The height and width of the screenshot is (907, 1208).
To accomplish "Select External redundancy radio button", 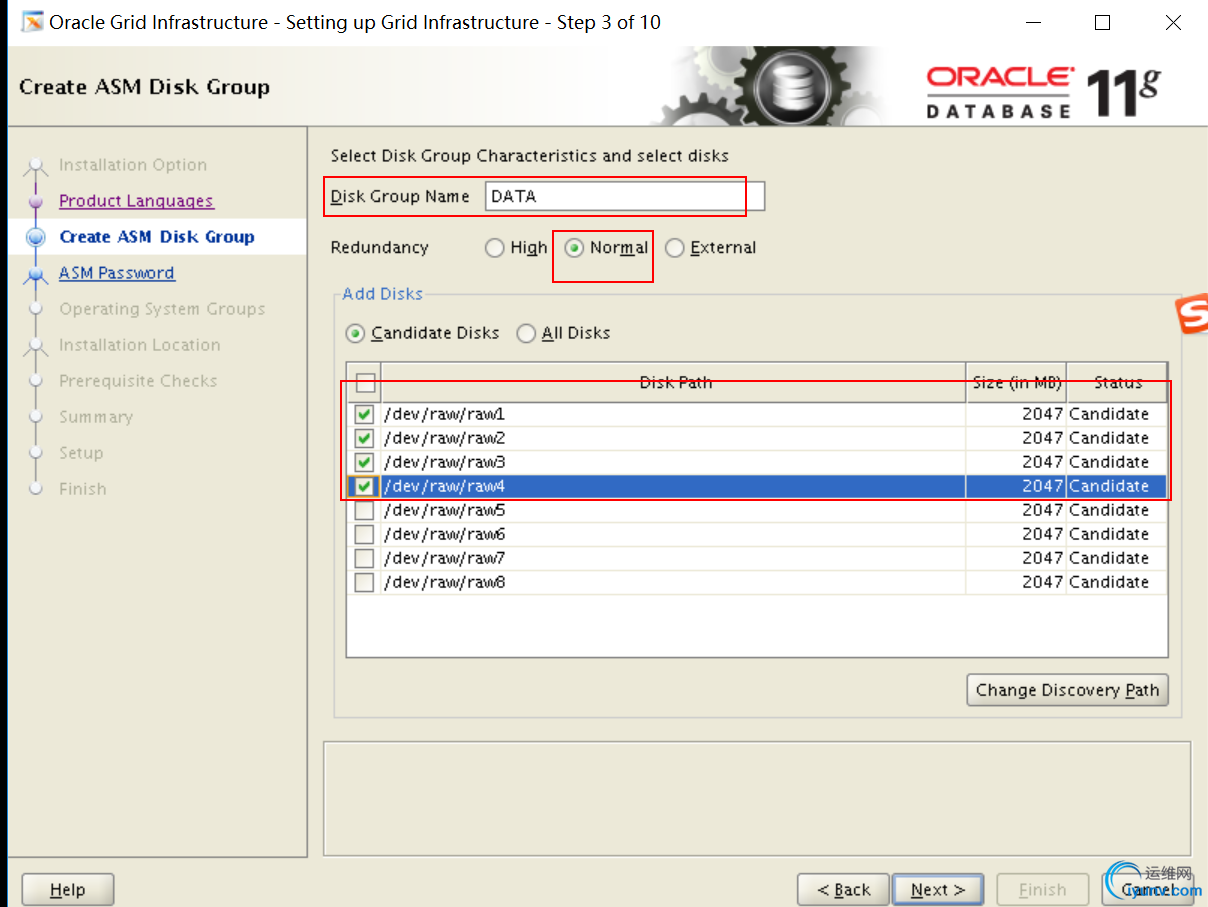I will click(675, 248).
